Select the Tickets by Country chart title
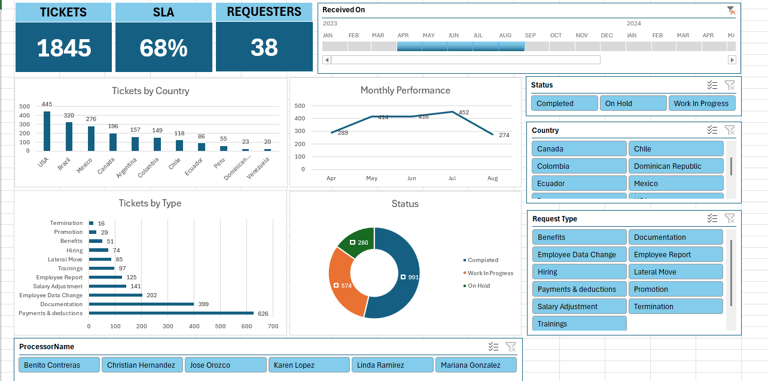 [x=150, y=91]
